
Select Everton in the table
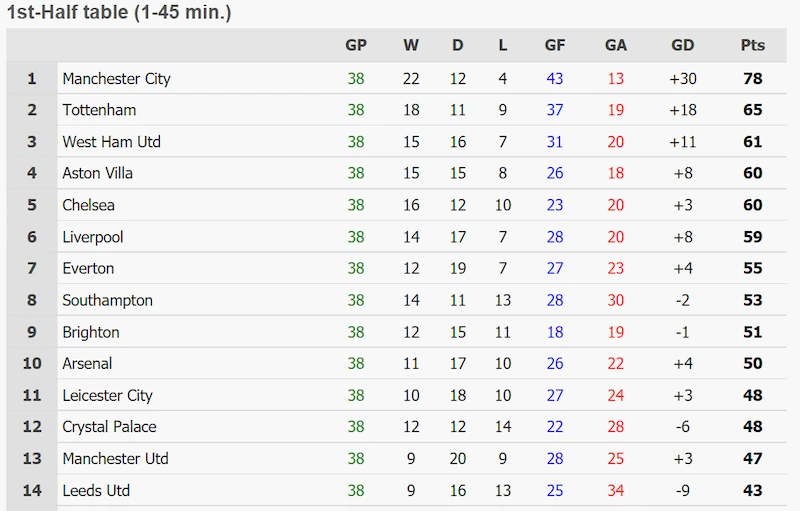point(88,269)
